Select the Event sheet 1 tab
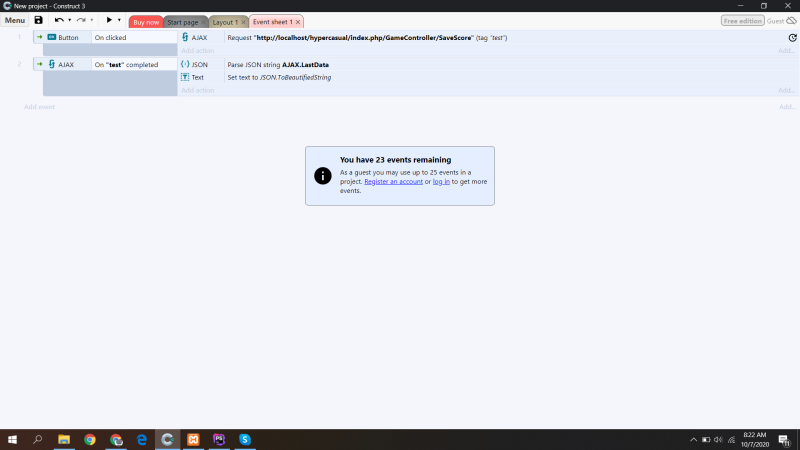 (x=272, y=22)
